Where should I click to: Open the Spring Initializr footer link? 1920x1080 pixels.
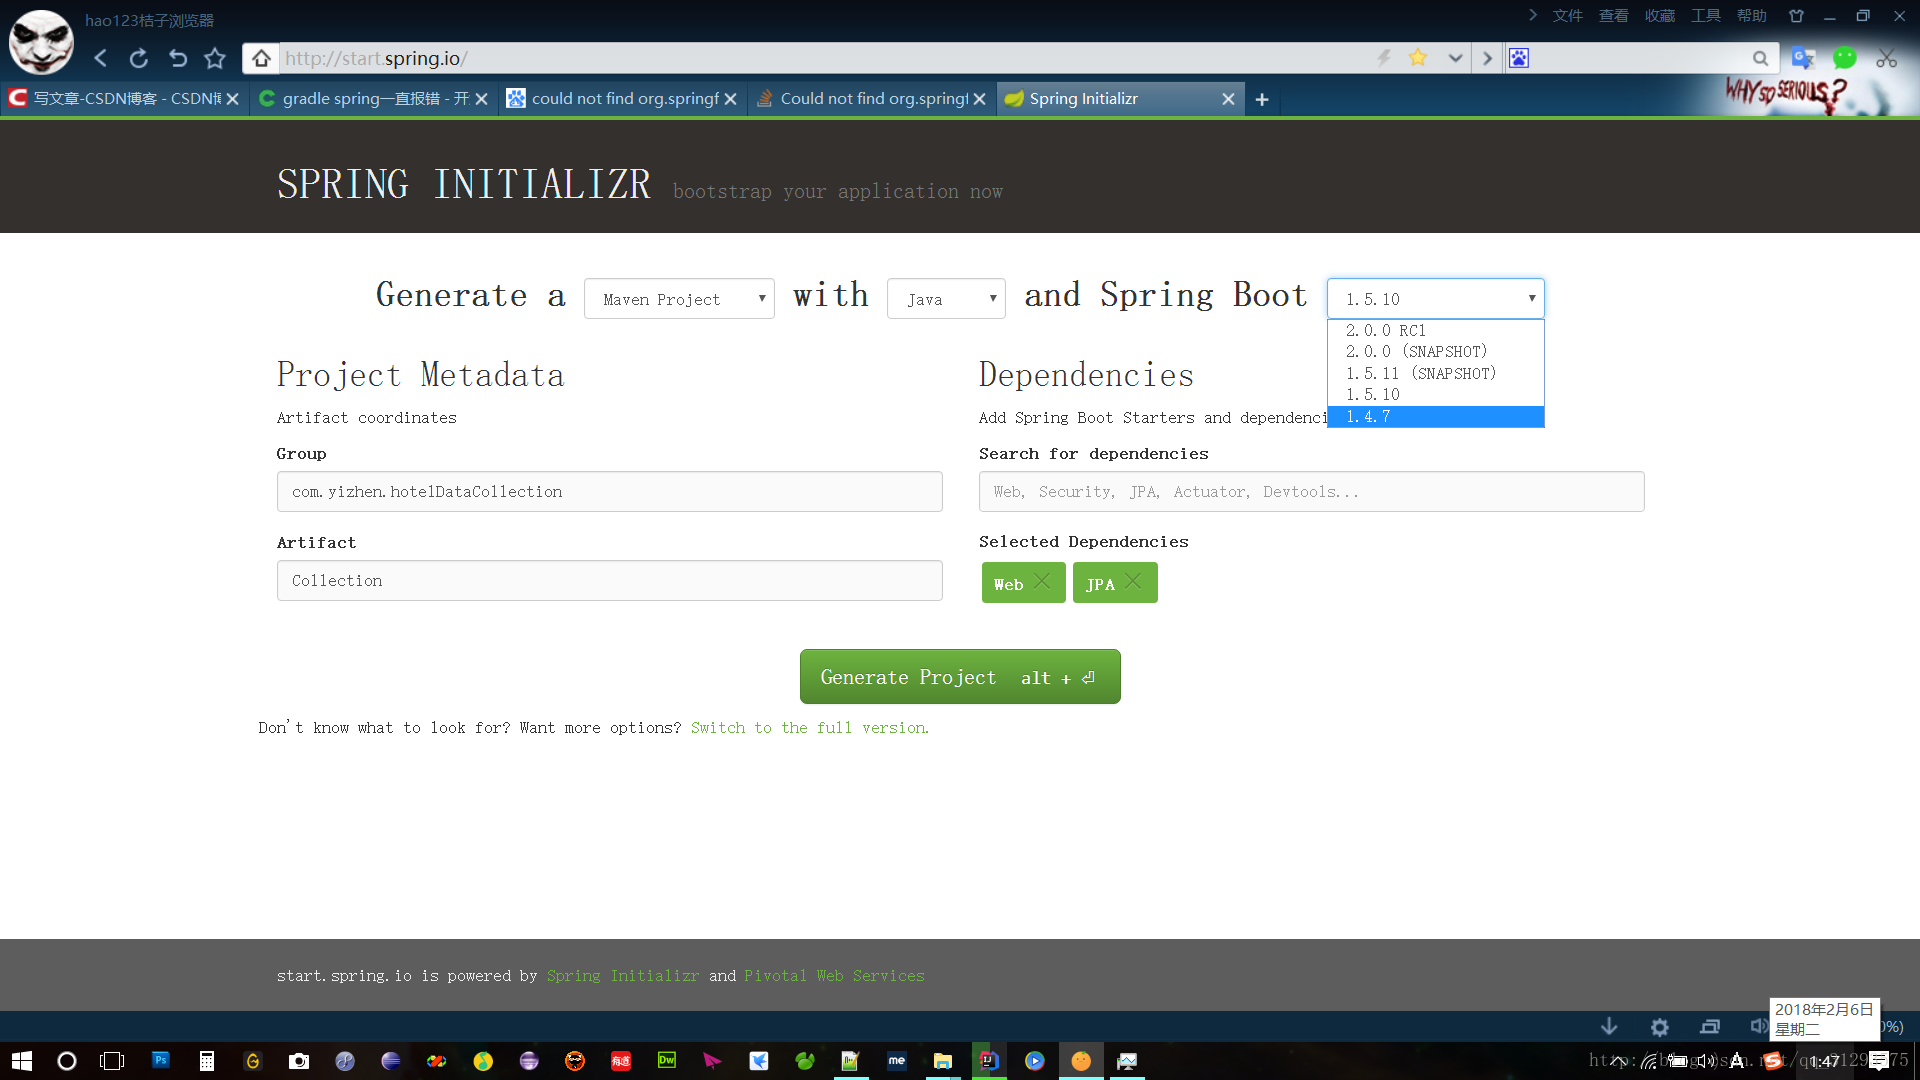click(623, 976)
